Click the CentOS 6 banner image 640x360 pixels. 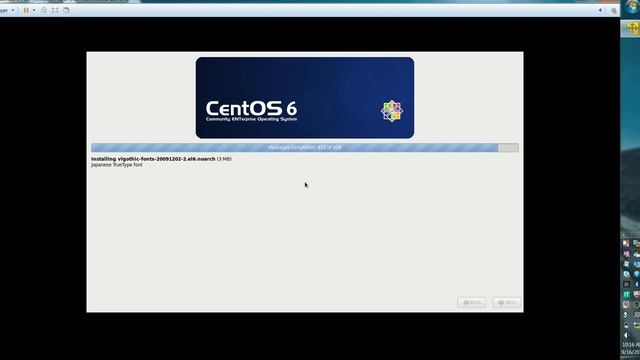tap(305, 98)
